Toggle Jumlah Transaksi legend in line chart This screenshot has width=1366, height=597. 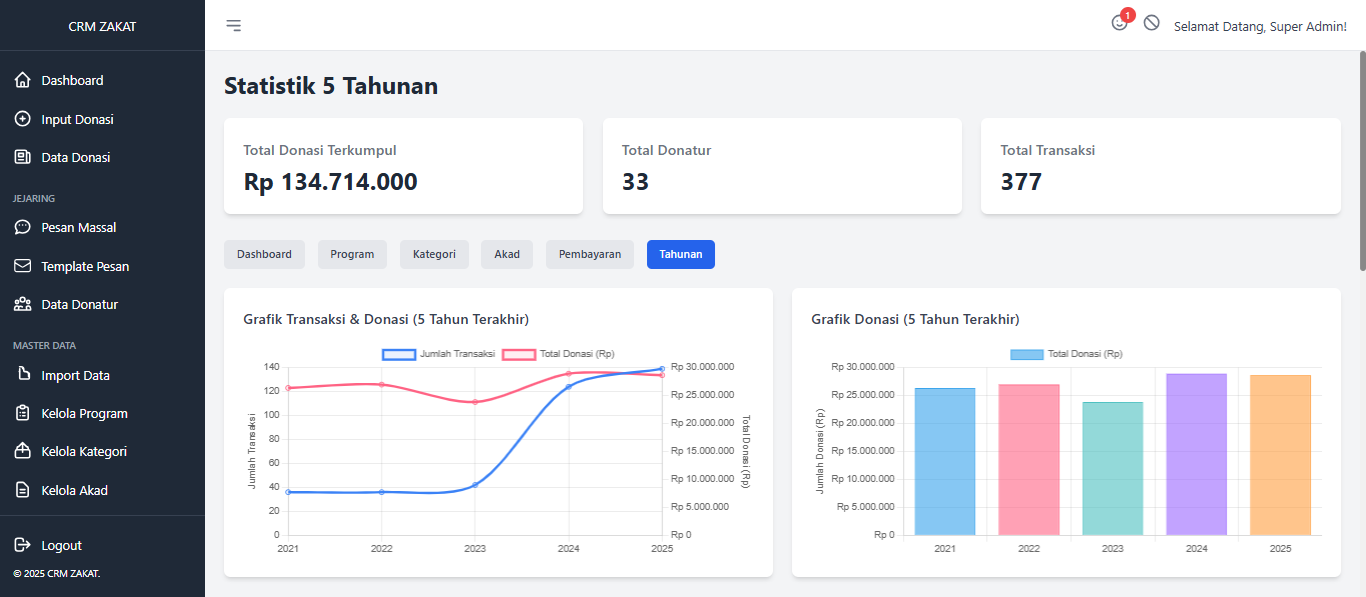click(439, 354)
